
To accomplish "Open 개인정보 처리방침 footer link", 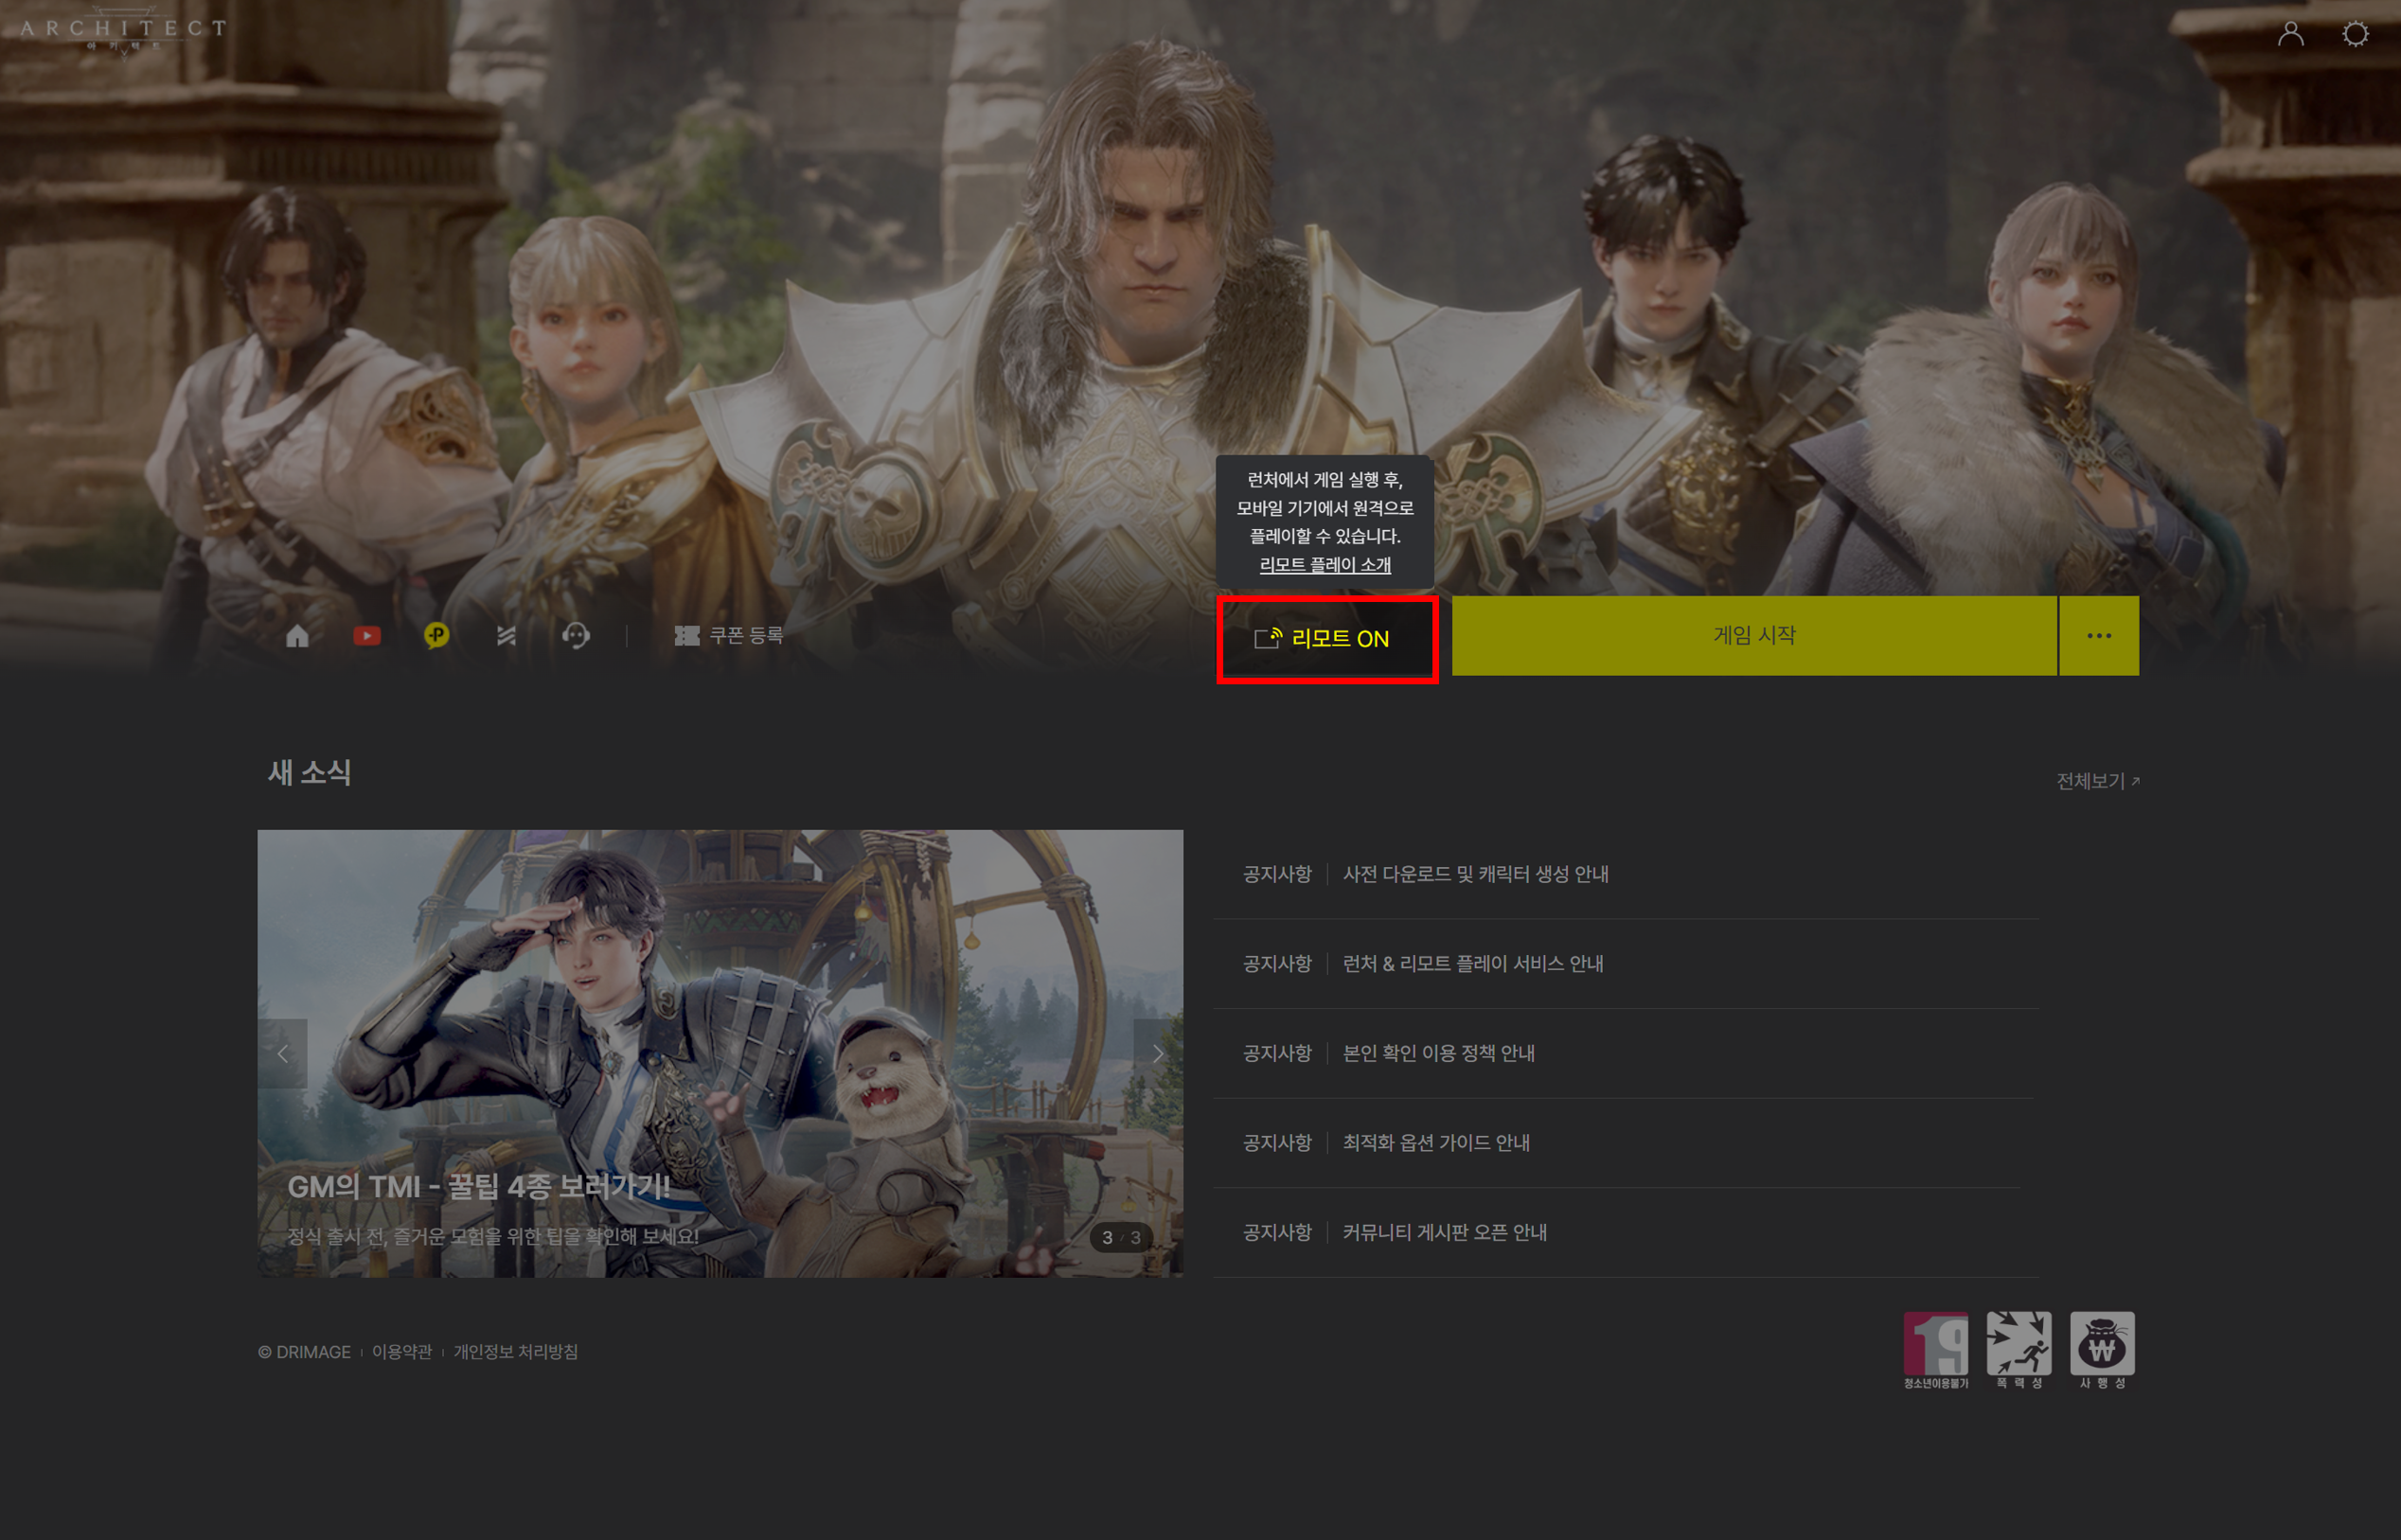I will (x=515, y=1352).
